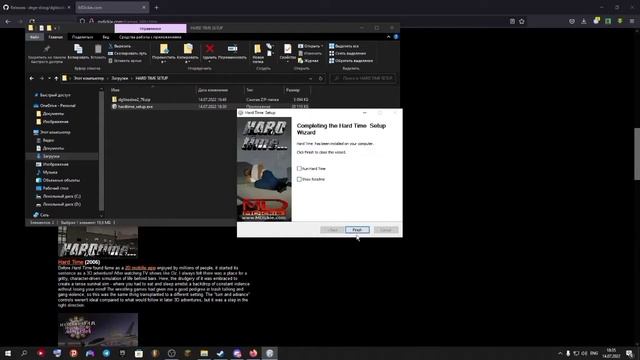The image size is (640, 360).
Task: Click the Explorer search box for HARD TIME SETUP
Action: pyautogui.click(x=363, y=78)
